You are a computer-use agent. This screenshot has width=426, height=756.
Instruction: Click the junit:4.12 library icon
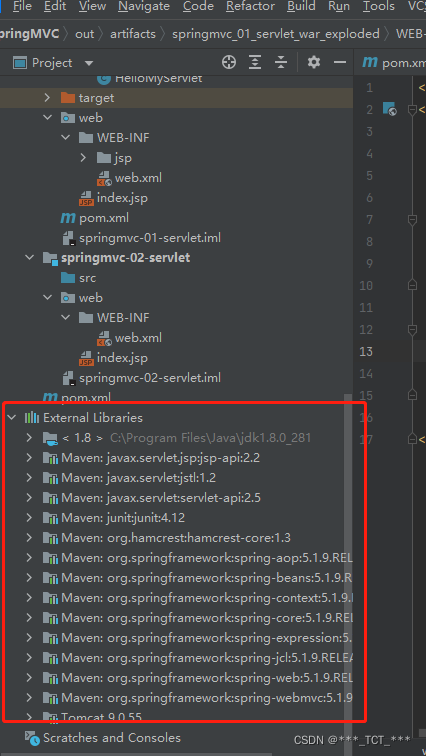(50, 518)
